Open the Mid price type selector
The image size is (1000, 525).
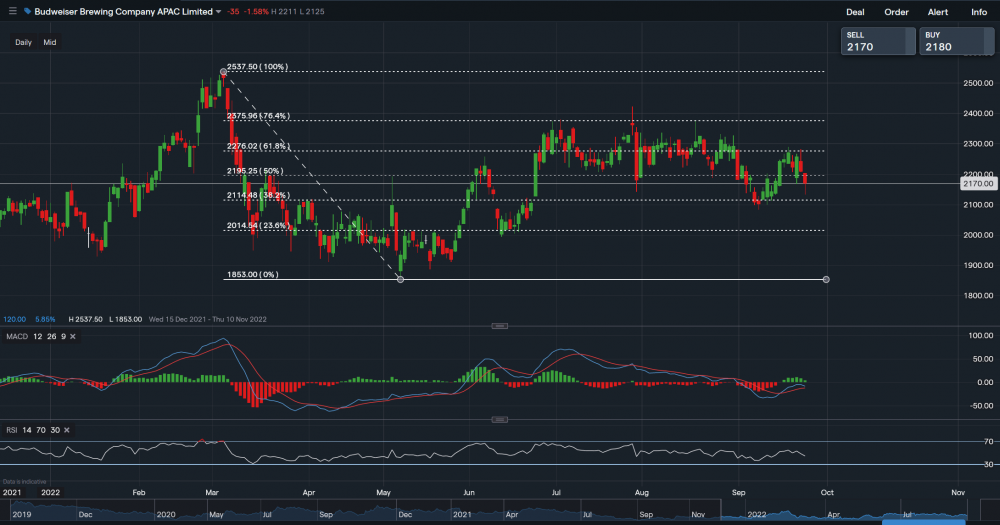49,42
